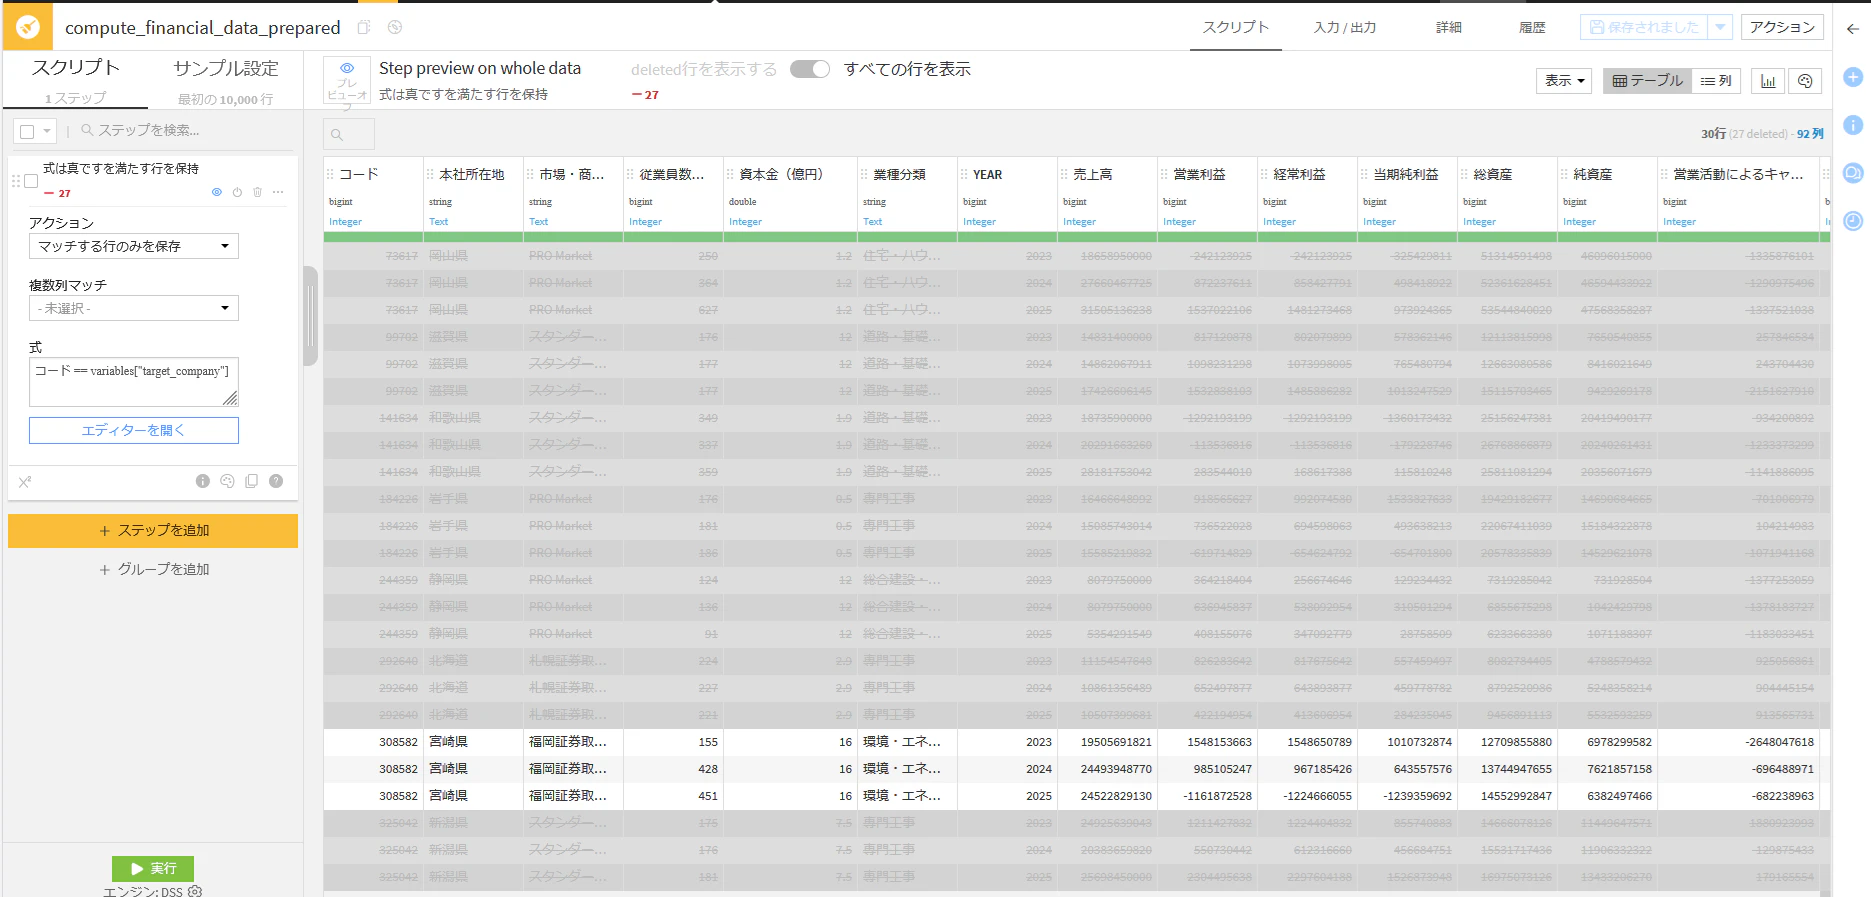1871x897 pixels.
Task: Click the circular icon after the copy icon
Action: (x=395, y=28)
